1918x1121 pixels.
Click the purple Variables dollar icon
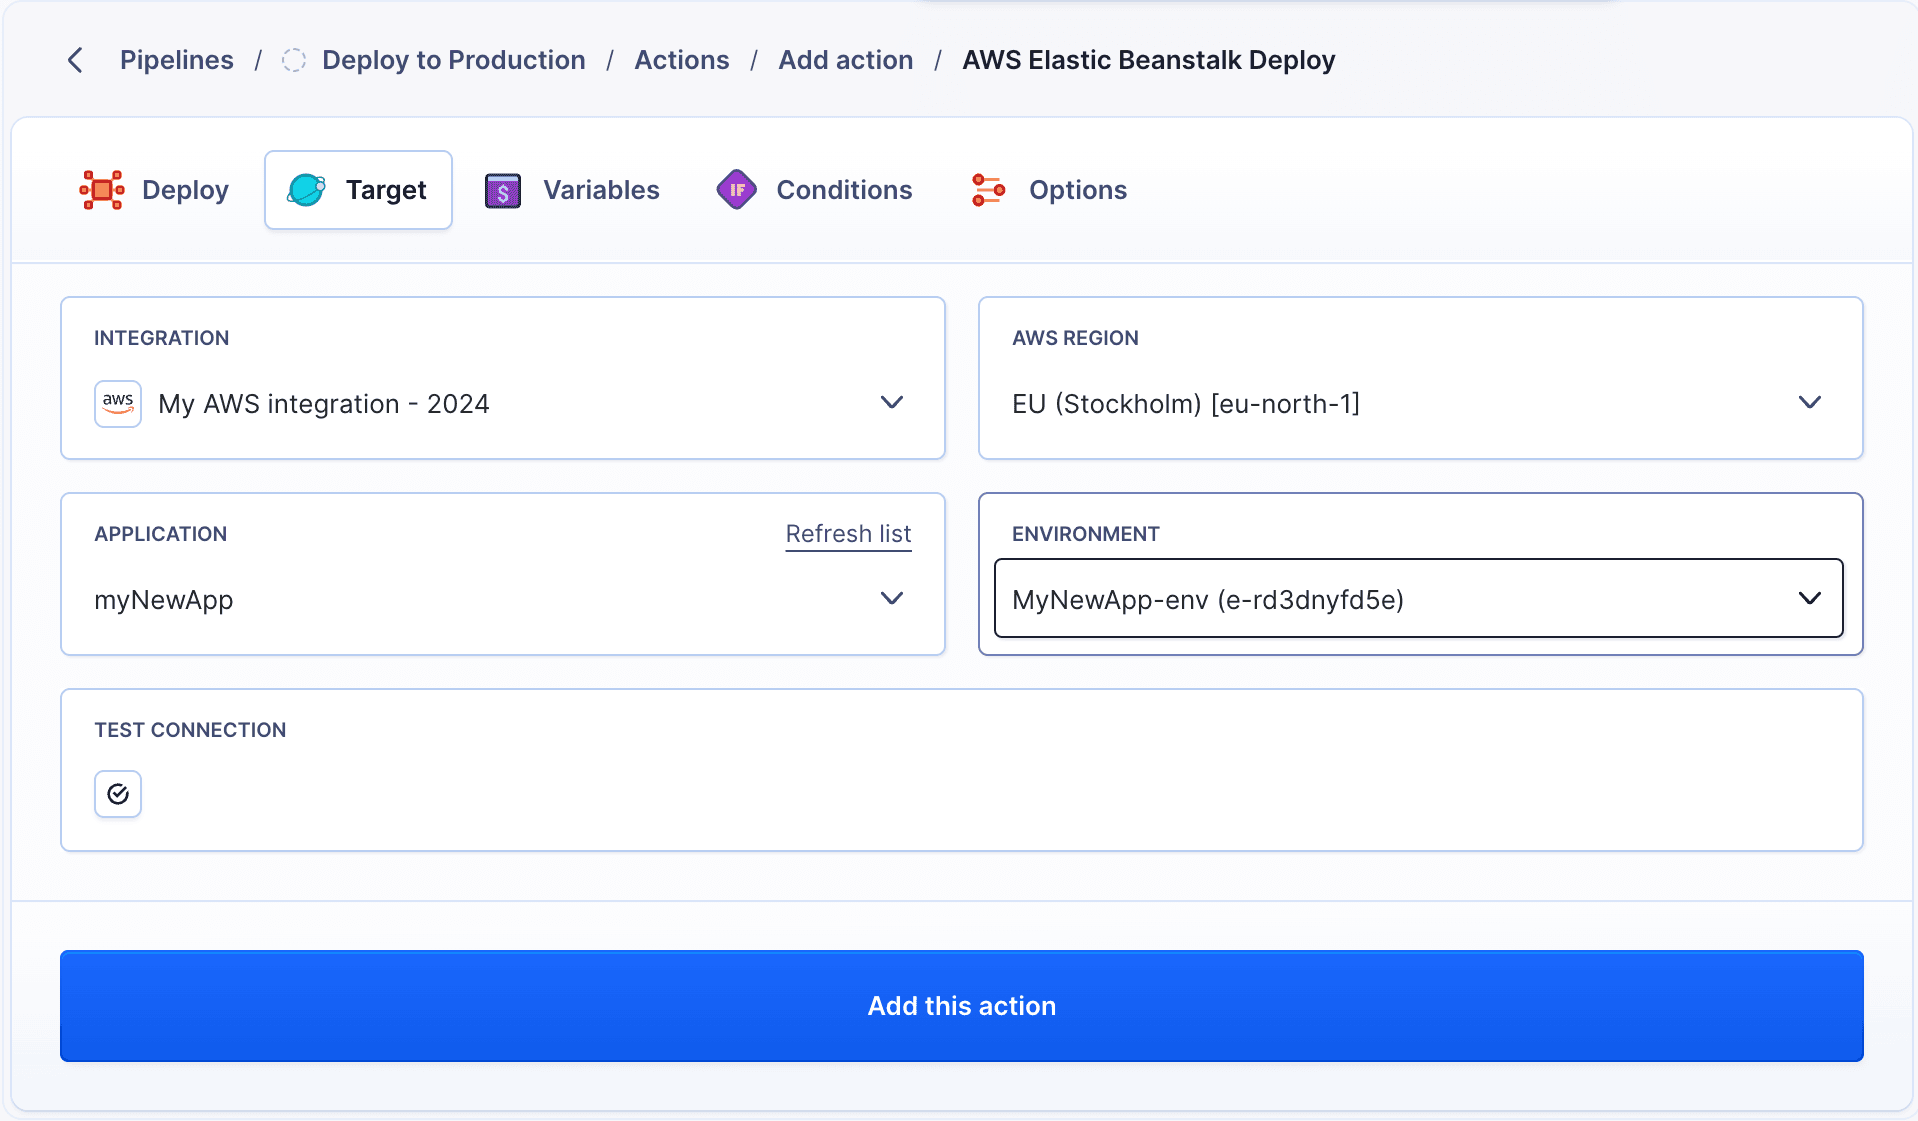coord(503,190)
